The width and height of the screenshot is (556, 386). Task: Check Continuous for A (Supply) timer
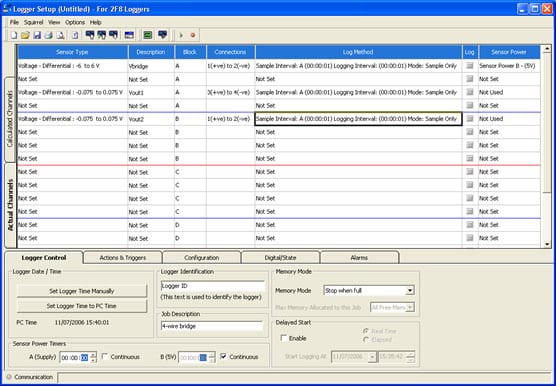(105, 357)
